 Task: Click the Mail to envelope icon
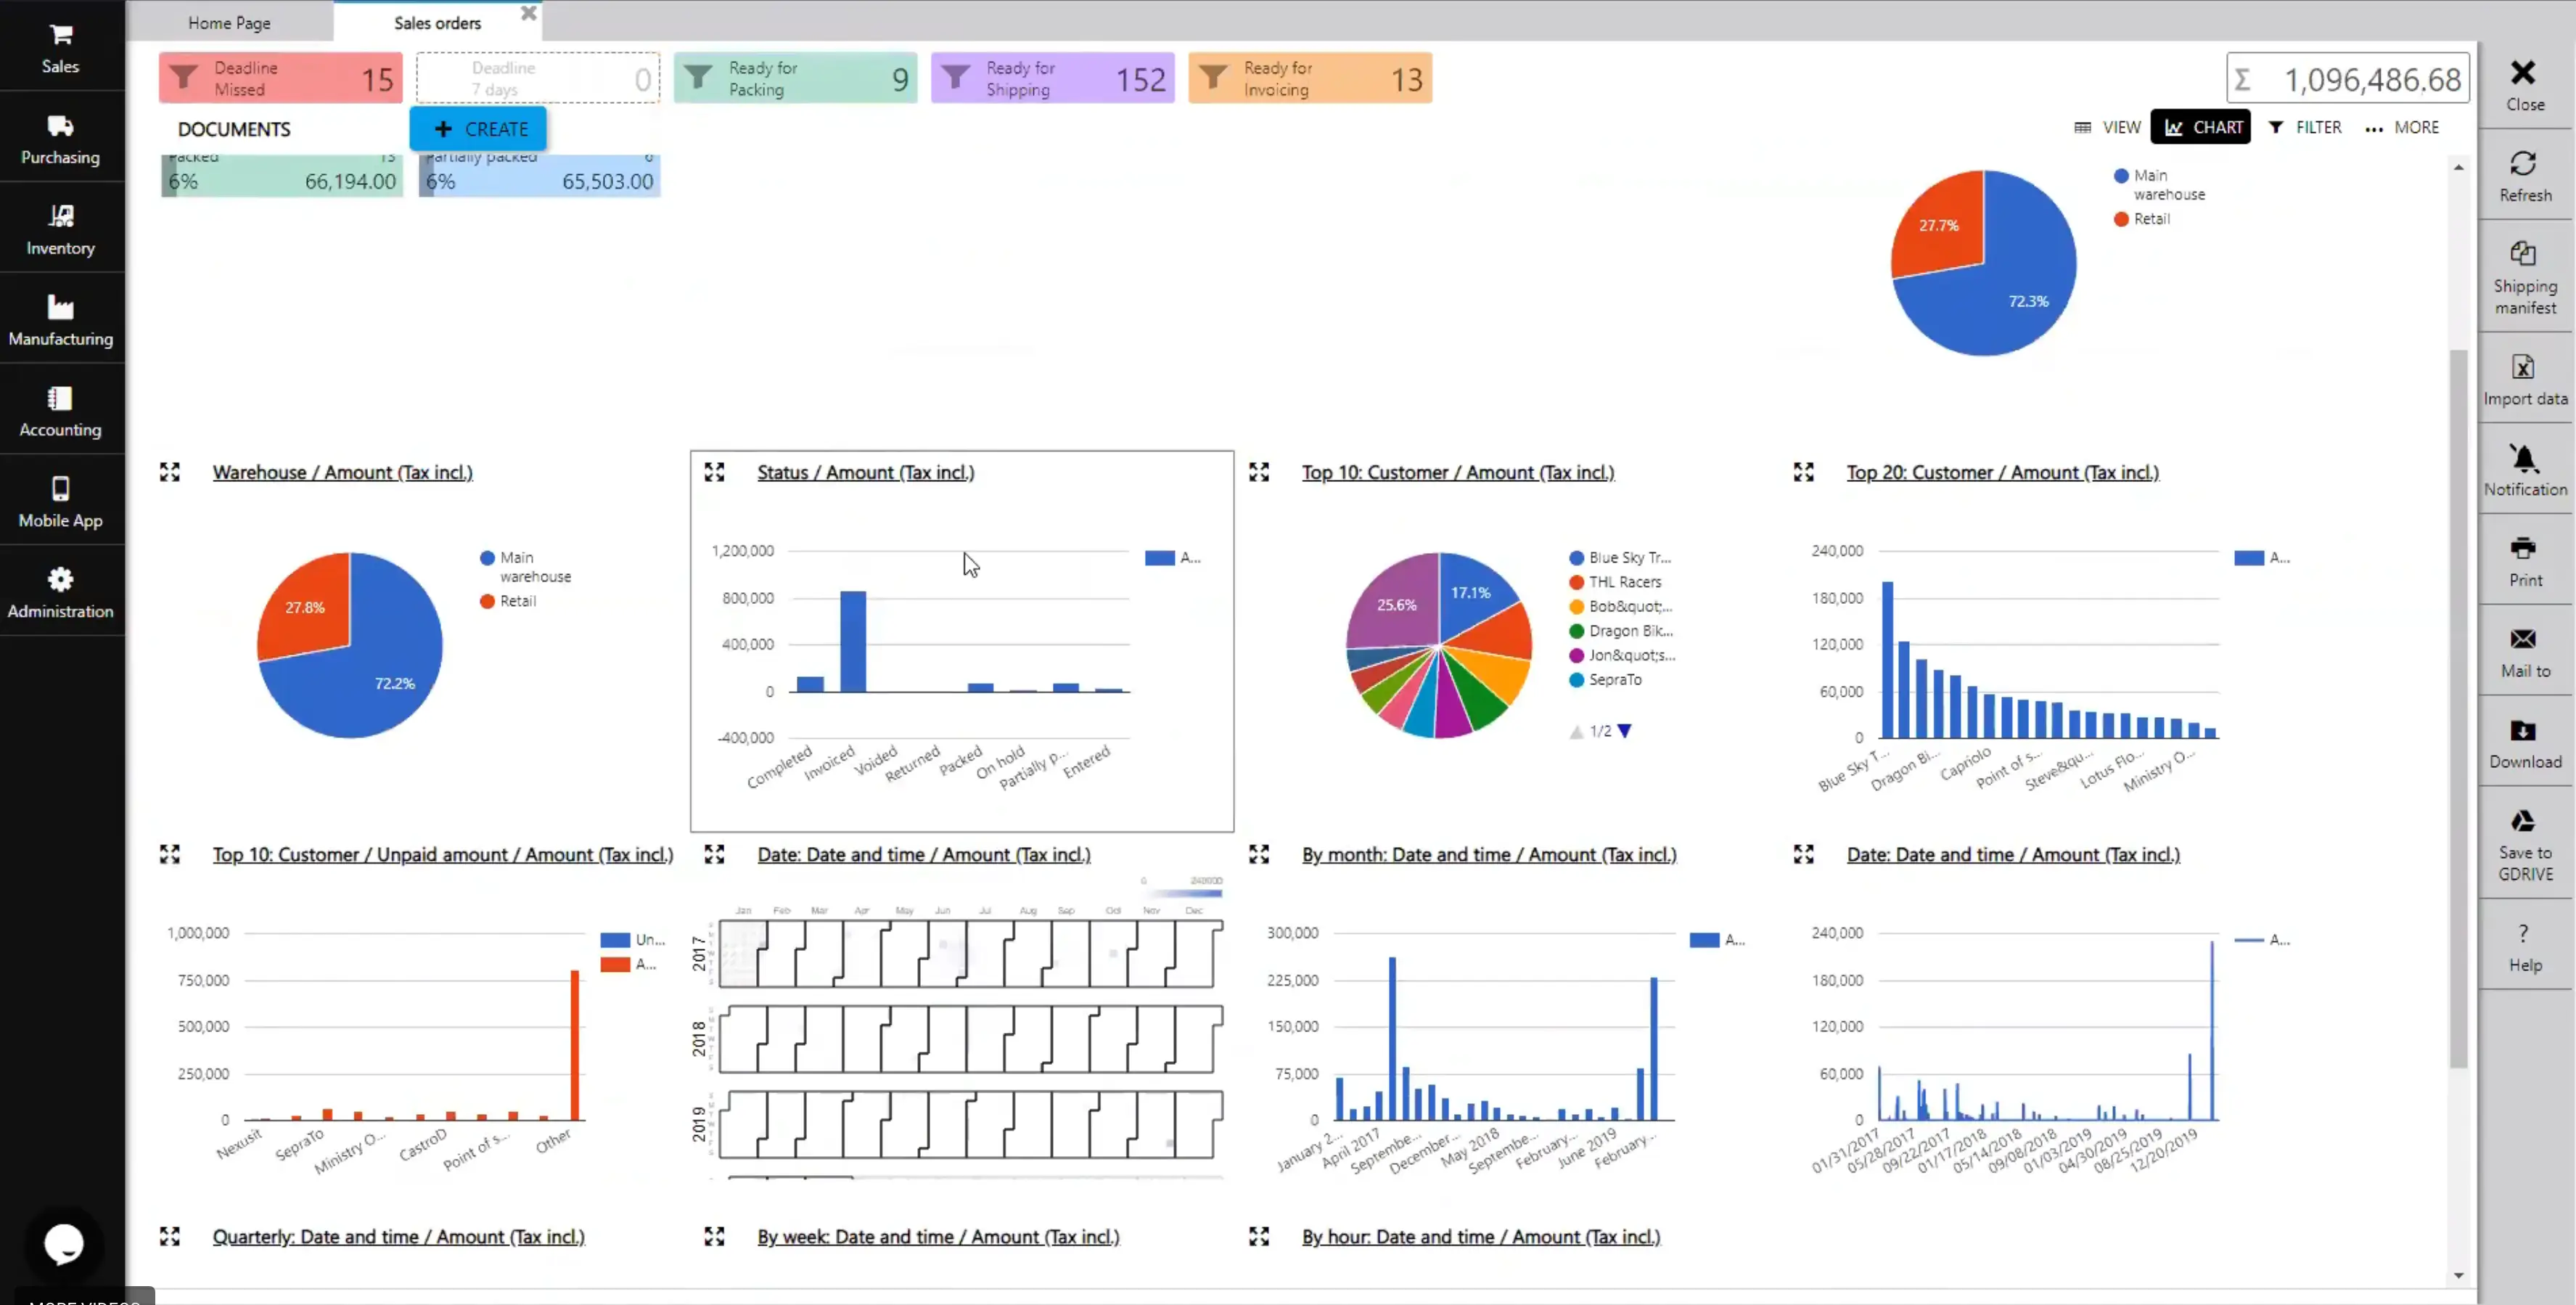[x=2524, y=640]
